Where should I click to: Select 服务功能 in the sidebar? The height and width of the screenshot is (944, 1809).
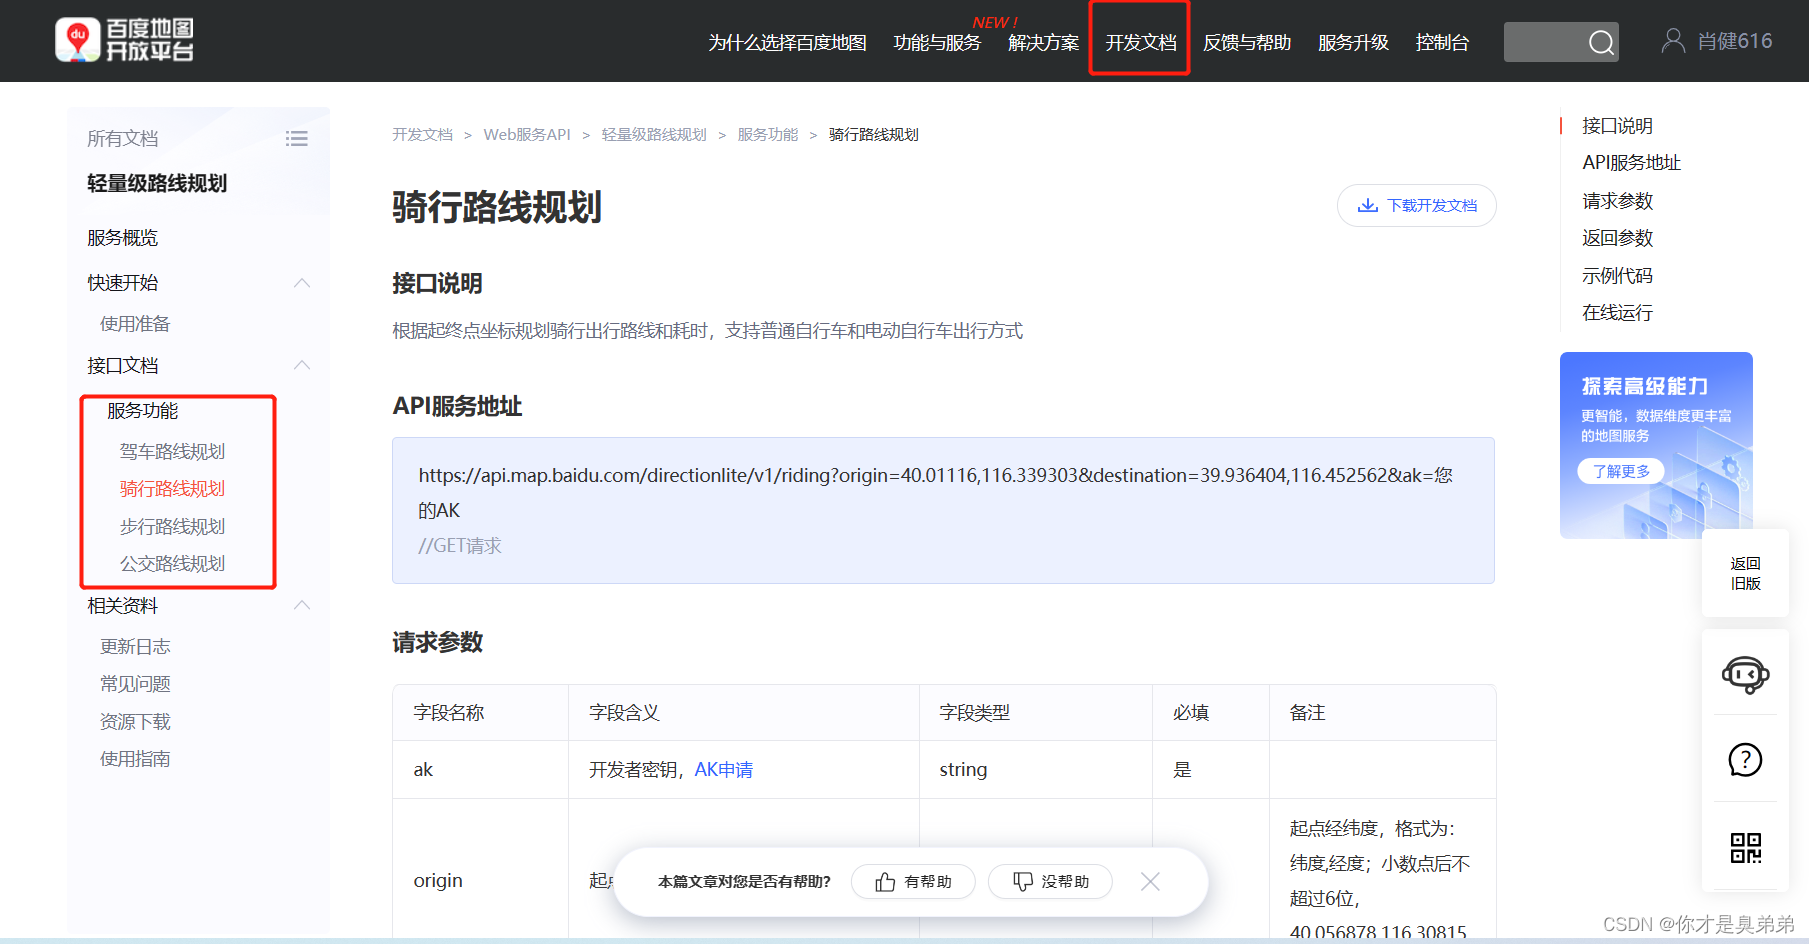point(142,410)
